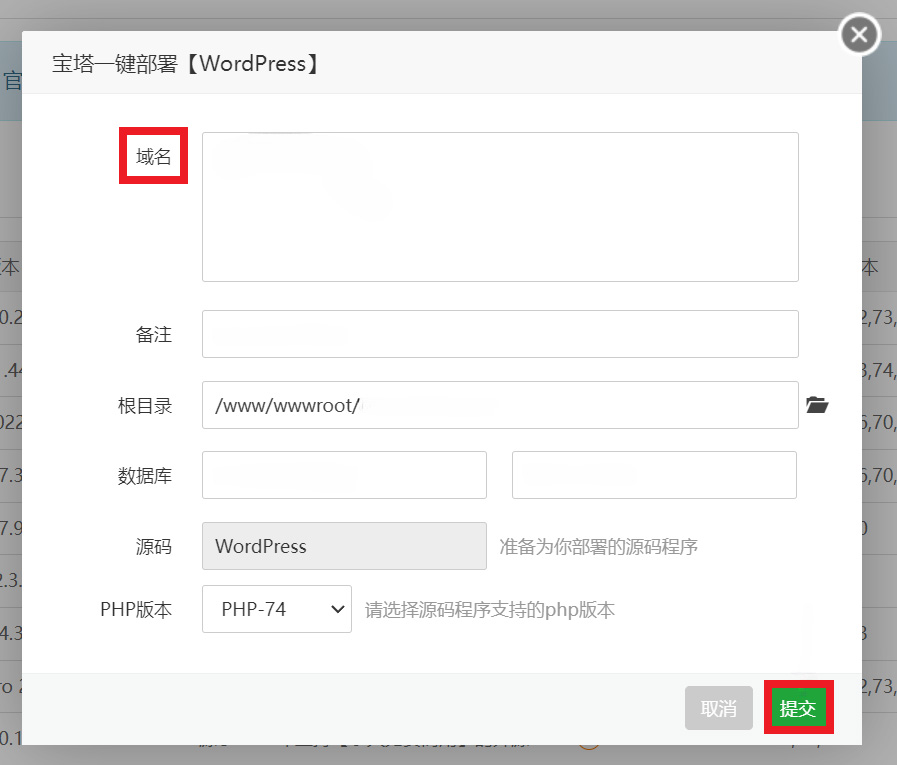Click the 数据库 label
The image size is (897, 765).
(145, 476)
